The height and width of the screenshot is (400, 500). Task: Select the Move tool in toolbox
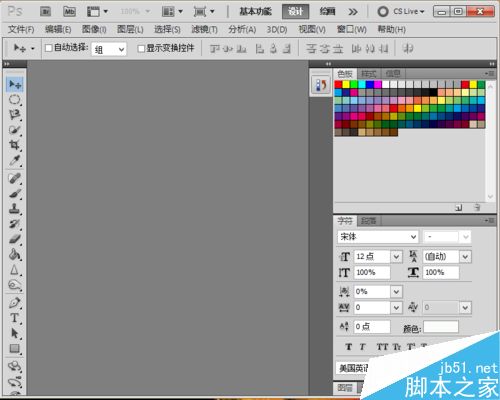15,85
